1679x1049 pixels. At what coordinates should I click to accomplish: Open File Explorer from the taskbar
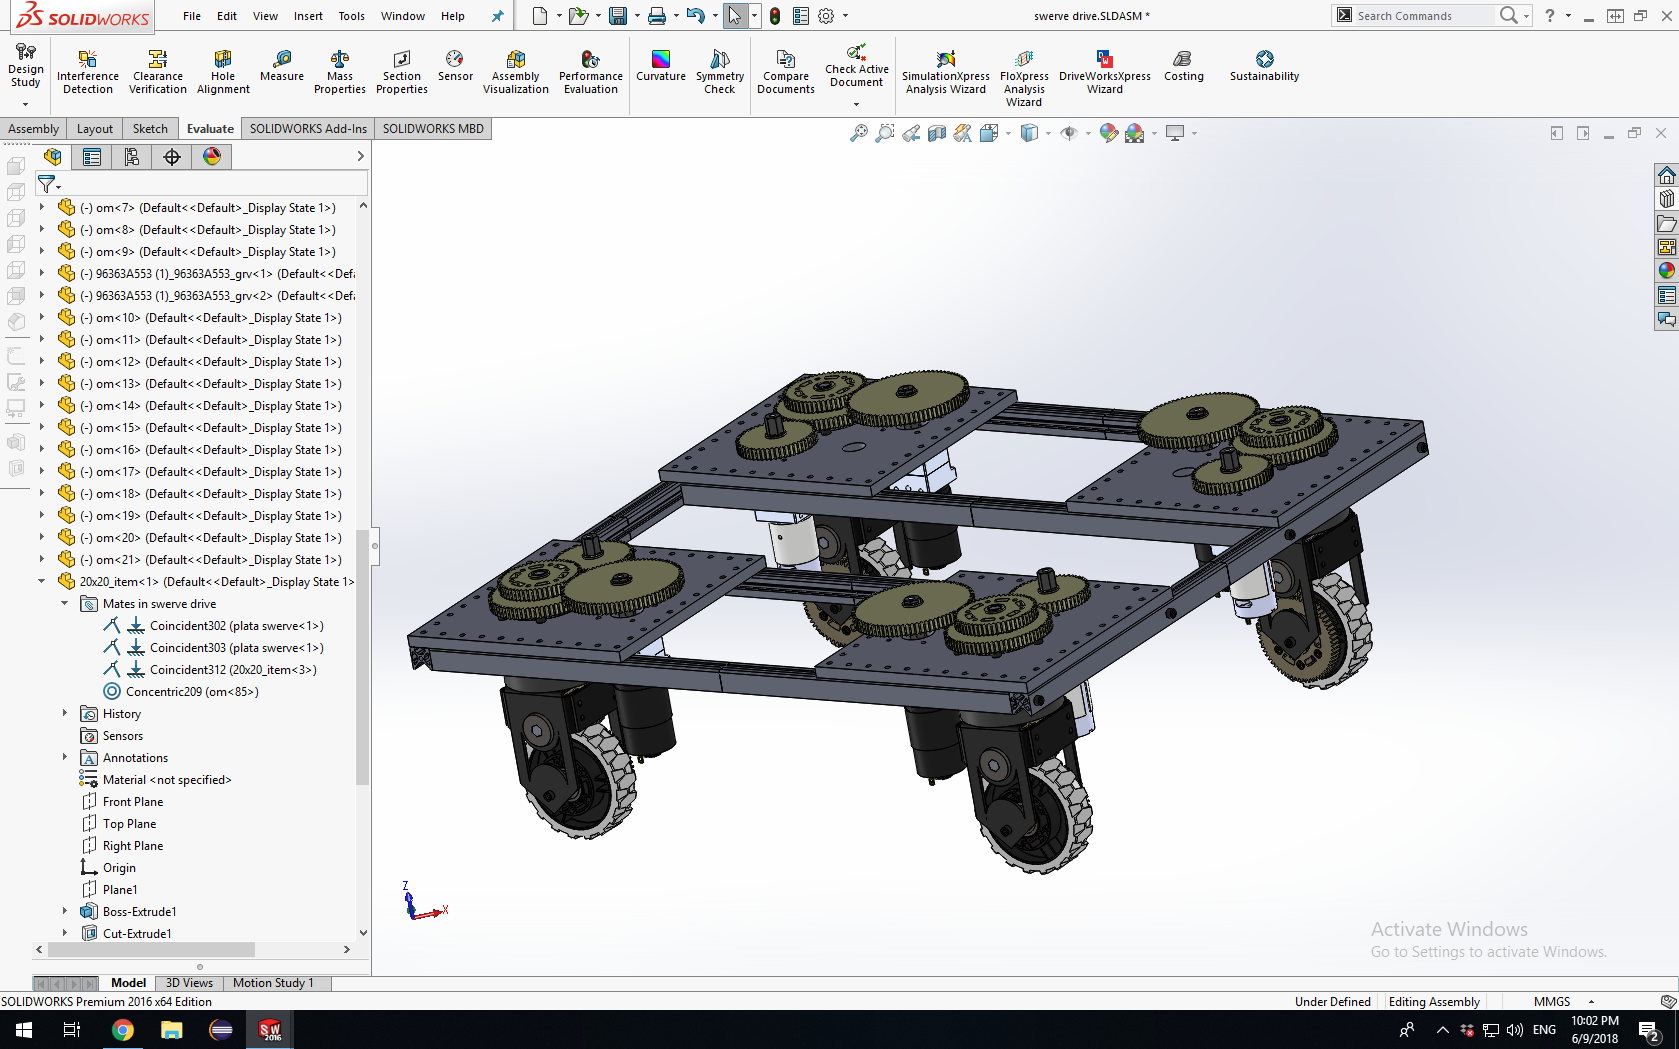[x=171, y=1030]
